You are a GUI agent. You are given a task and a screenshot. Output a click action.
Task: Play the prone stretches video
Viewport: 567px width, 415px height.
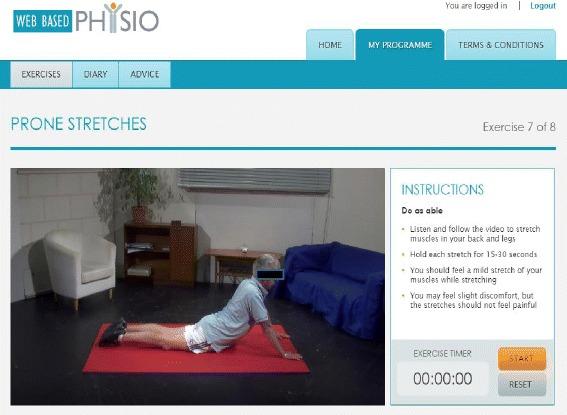click(x=197, y=287)
